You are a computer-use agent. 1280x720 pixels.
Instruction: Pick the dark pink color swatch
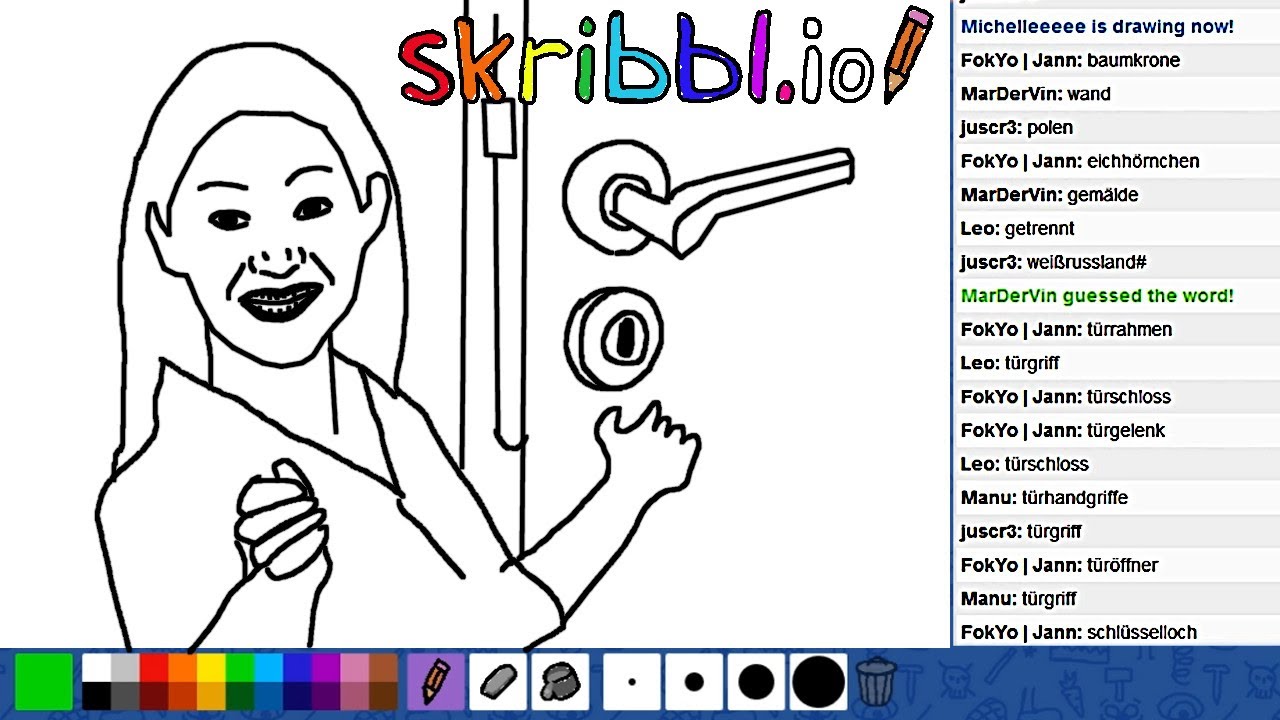(x=355, y=696)
